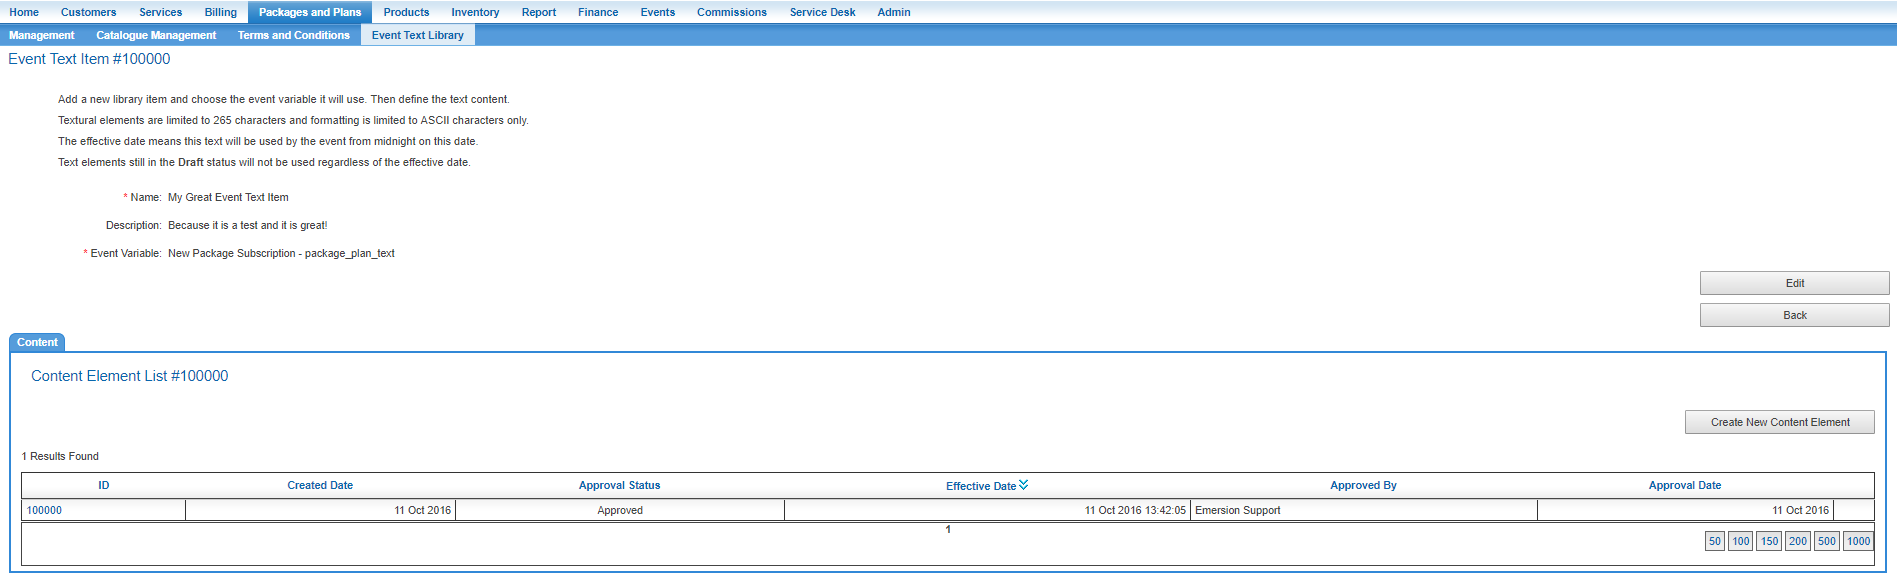Viewport: 1897px width, 575px height.
Task: Sort by the Created Date column
Action: tap(320, 485)
